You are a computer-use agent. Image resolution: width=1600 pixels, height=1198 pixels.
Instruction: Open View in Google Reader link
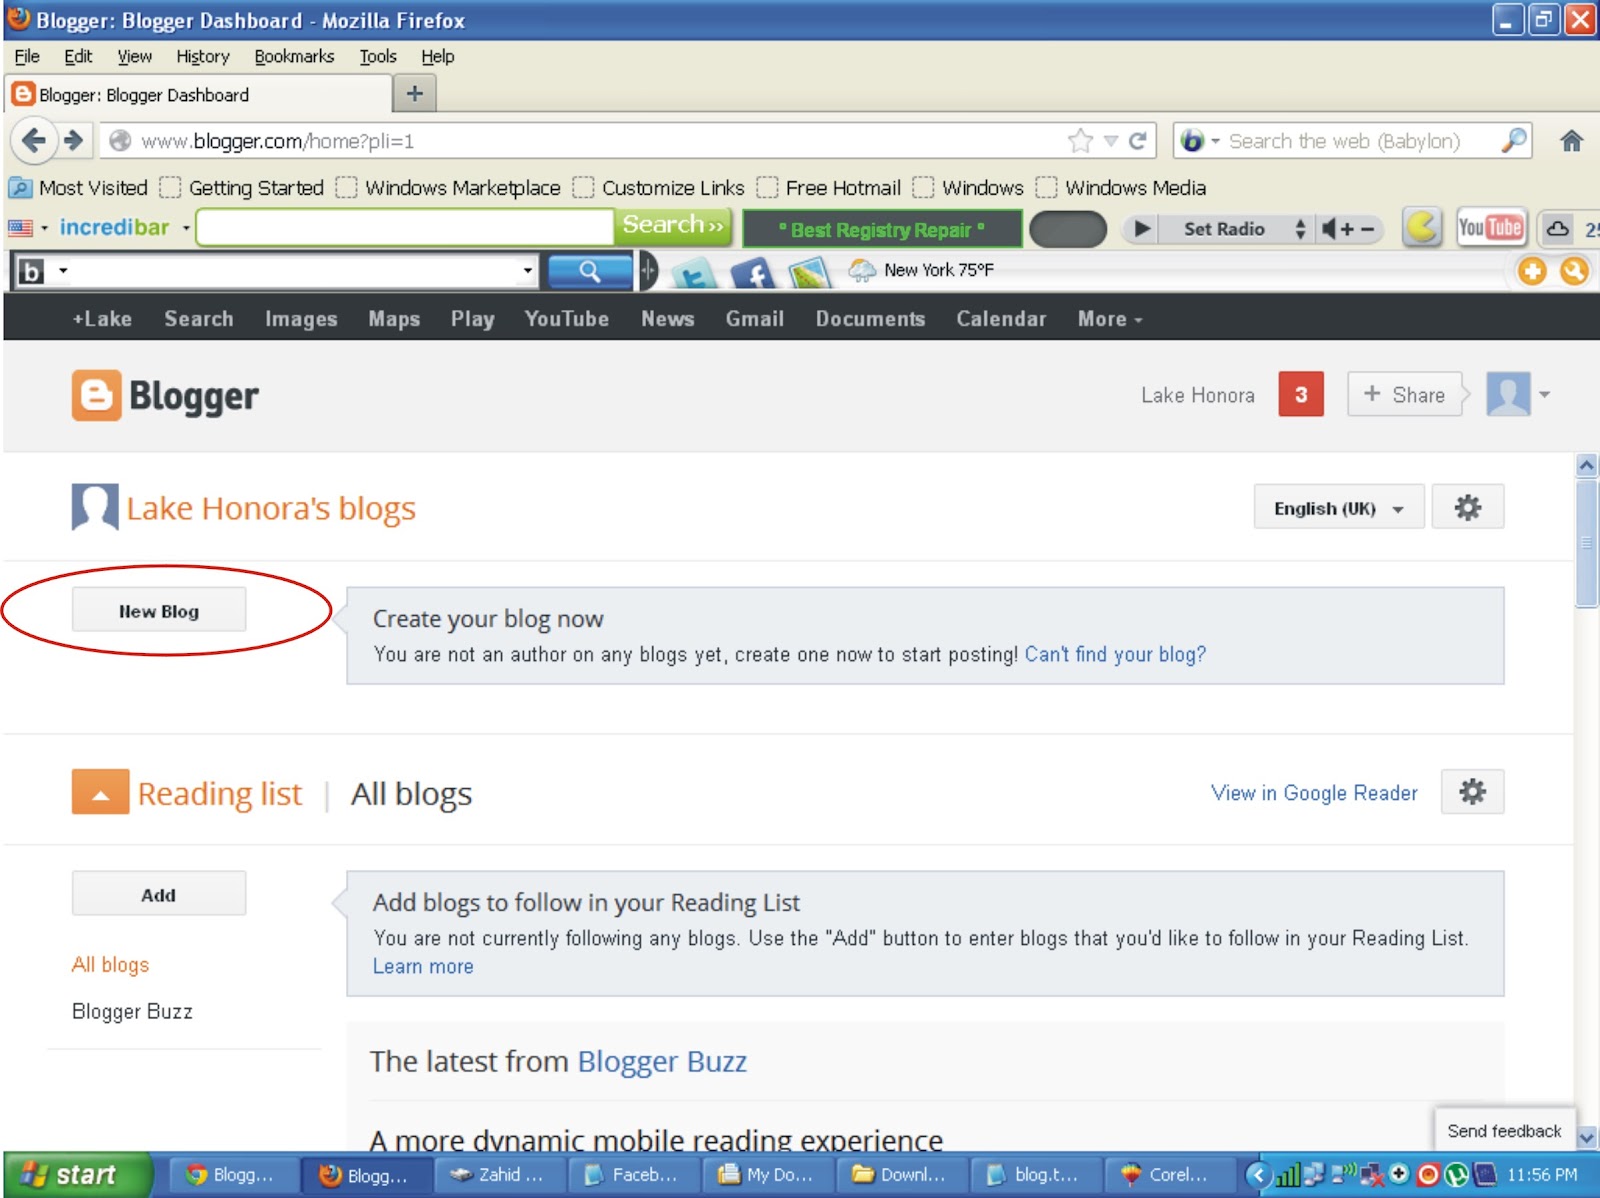point(1314,793)
